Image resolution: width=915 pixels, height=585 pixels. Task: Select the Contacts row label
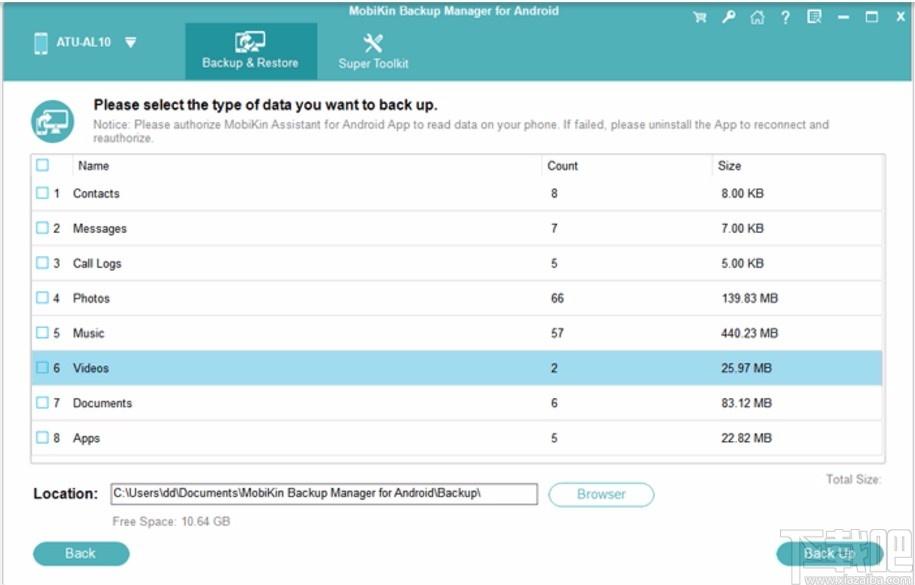click(x=96, y=194)
